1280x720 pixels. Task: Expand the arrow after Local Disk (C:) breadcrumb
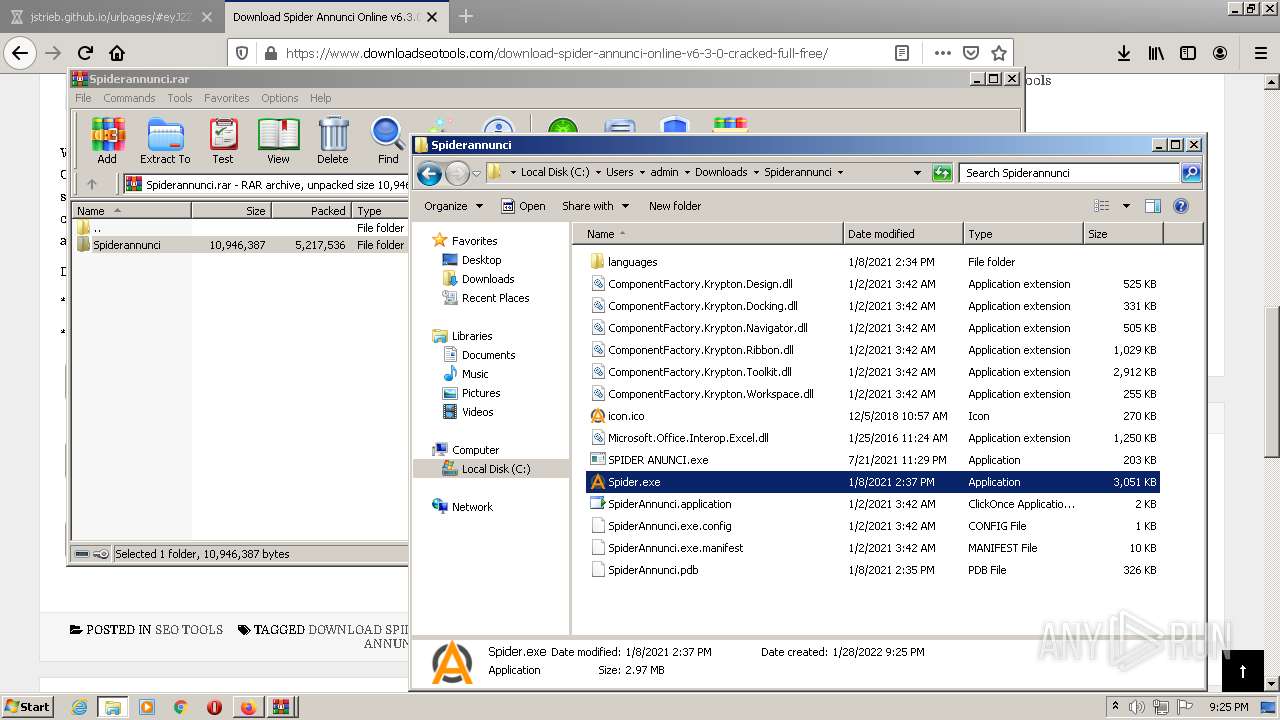[598, 172]
